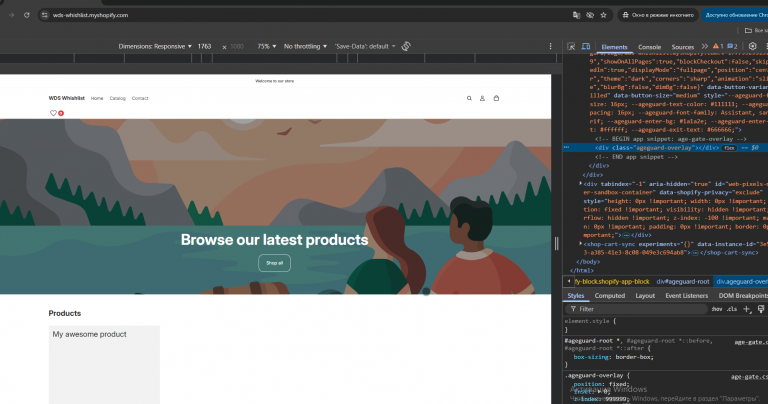Viewport: 768px width, 404px height.
Task: Click the ellipsis on the selected DOM row
Action: pos(567,147)
